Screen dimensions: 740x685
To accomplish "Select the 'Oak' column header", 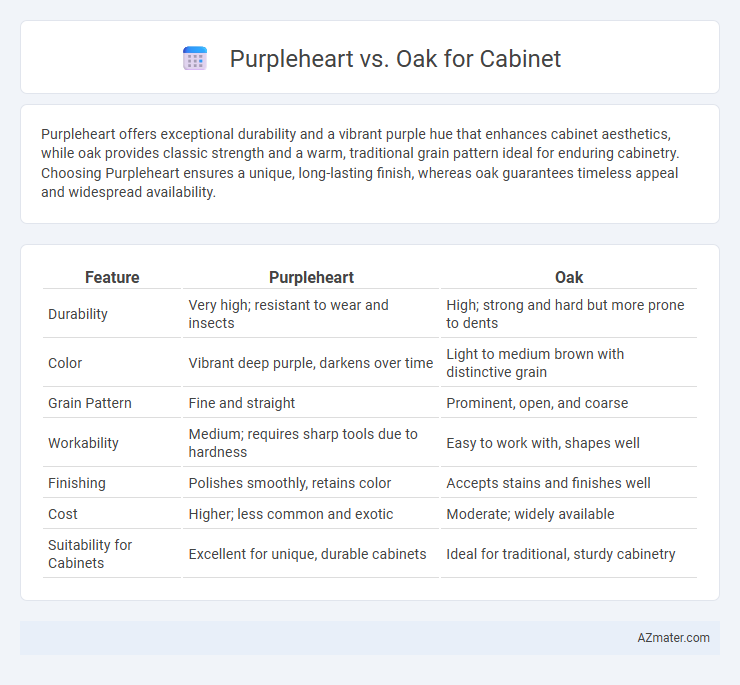I will pyautogui.click(x=569, y=277).
